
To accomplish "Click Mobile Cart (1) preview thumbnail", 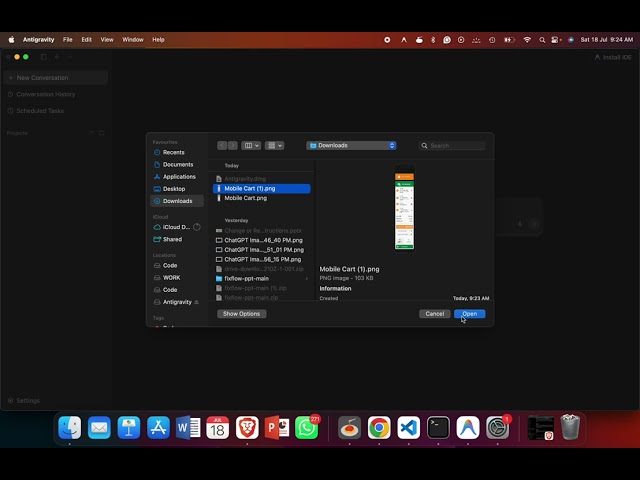I will (x=404, y=207).
